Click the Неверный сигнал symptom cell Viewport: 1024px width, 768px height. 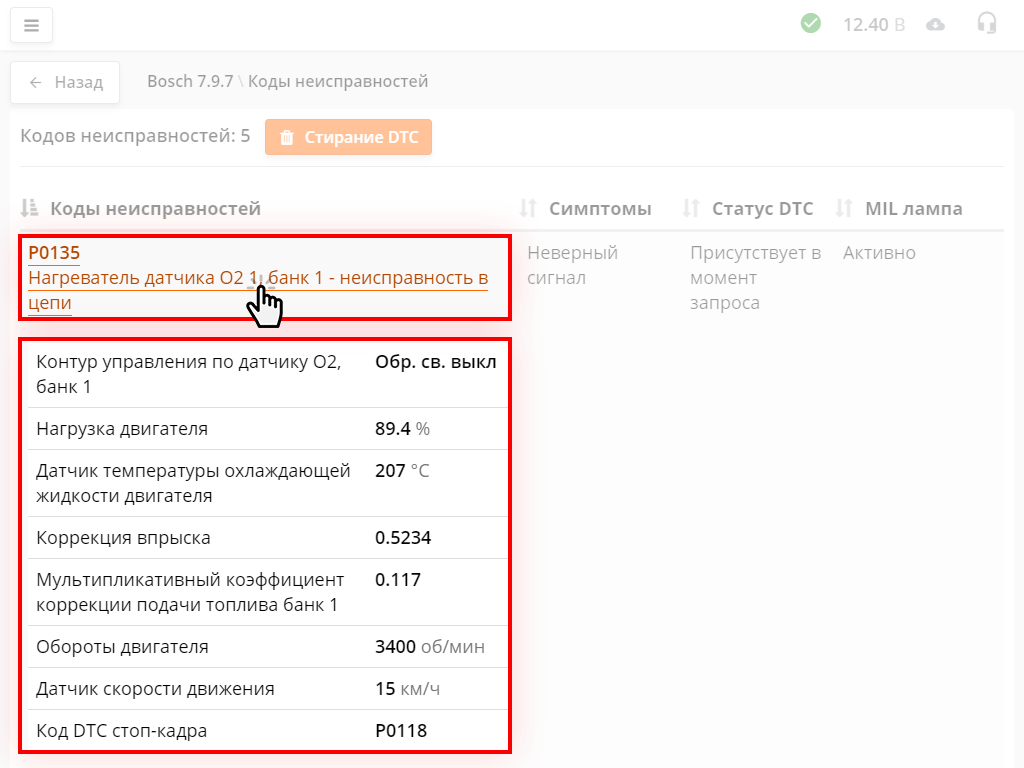(572, 265)
